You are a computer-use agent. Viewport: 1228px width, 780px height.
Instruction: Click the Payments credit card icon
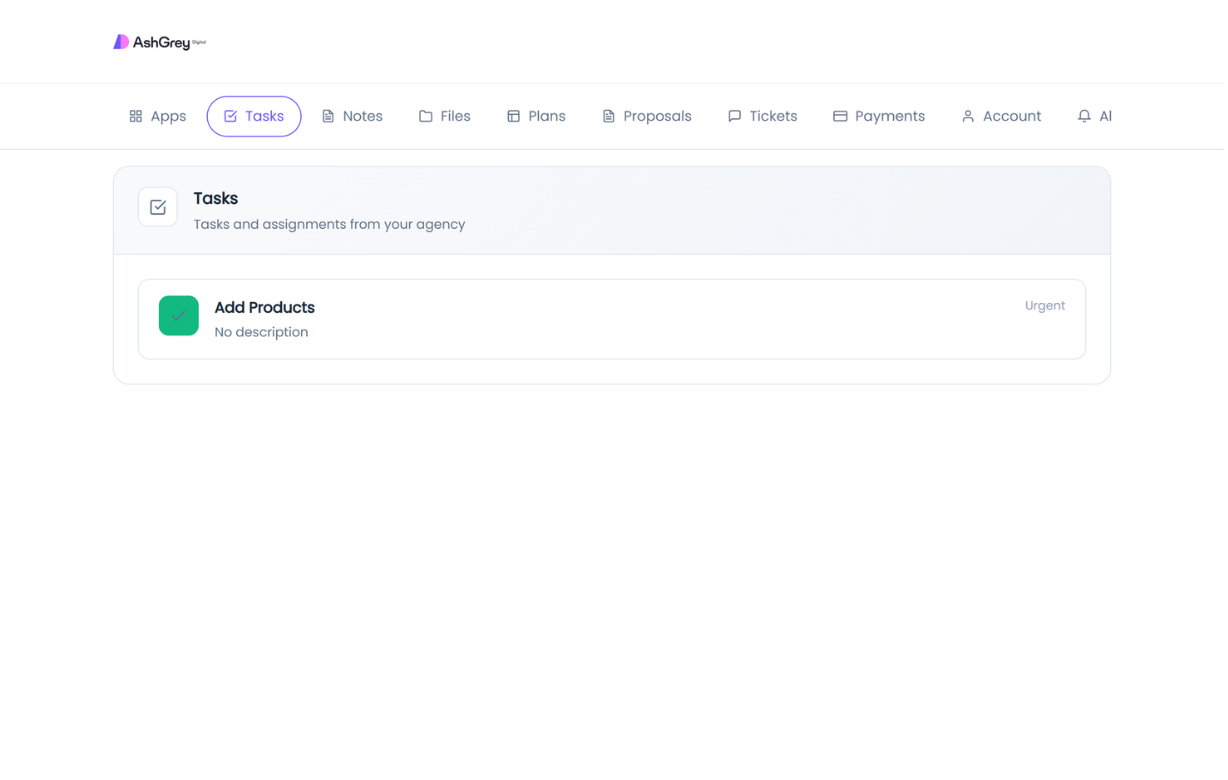[x=840, y=116]
